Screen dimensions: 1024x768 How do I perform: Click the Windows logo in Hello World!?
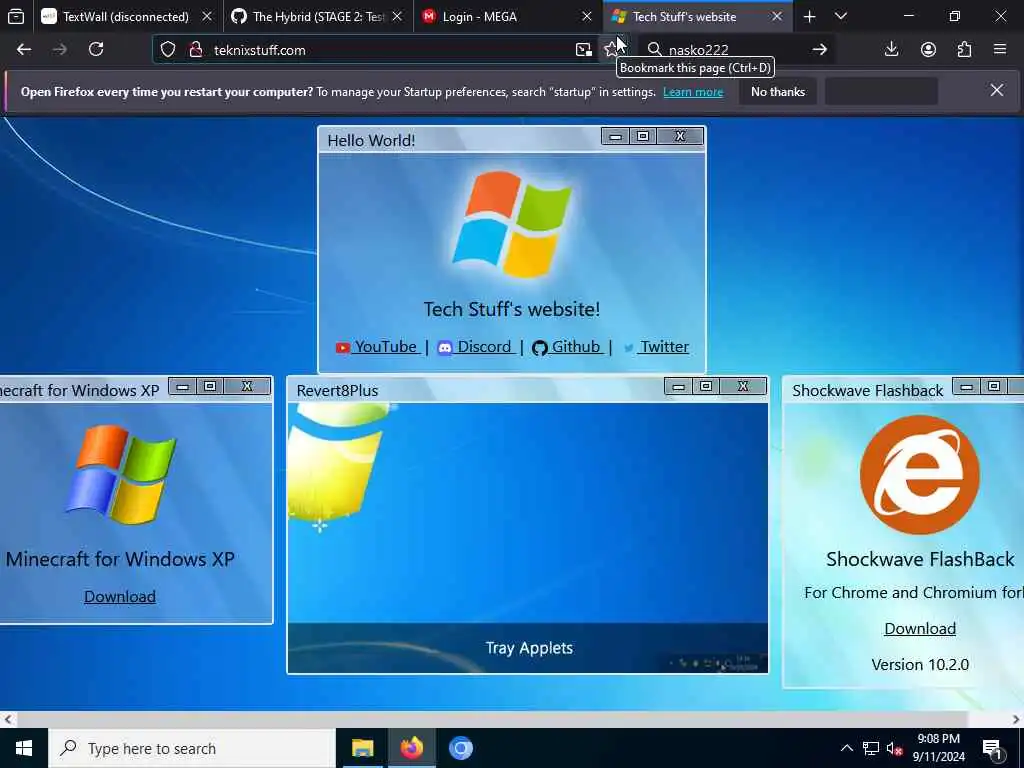point(512,225)
